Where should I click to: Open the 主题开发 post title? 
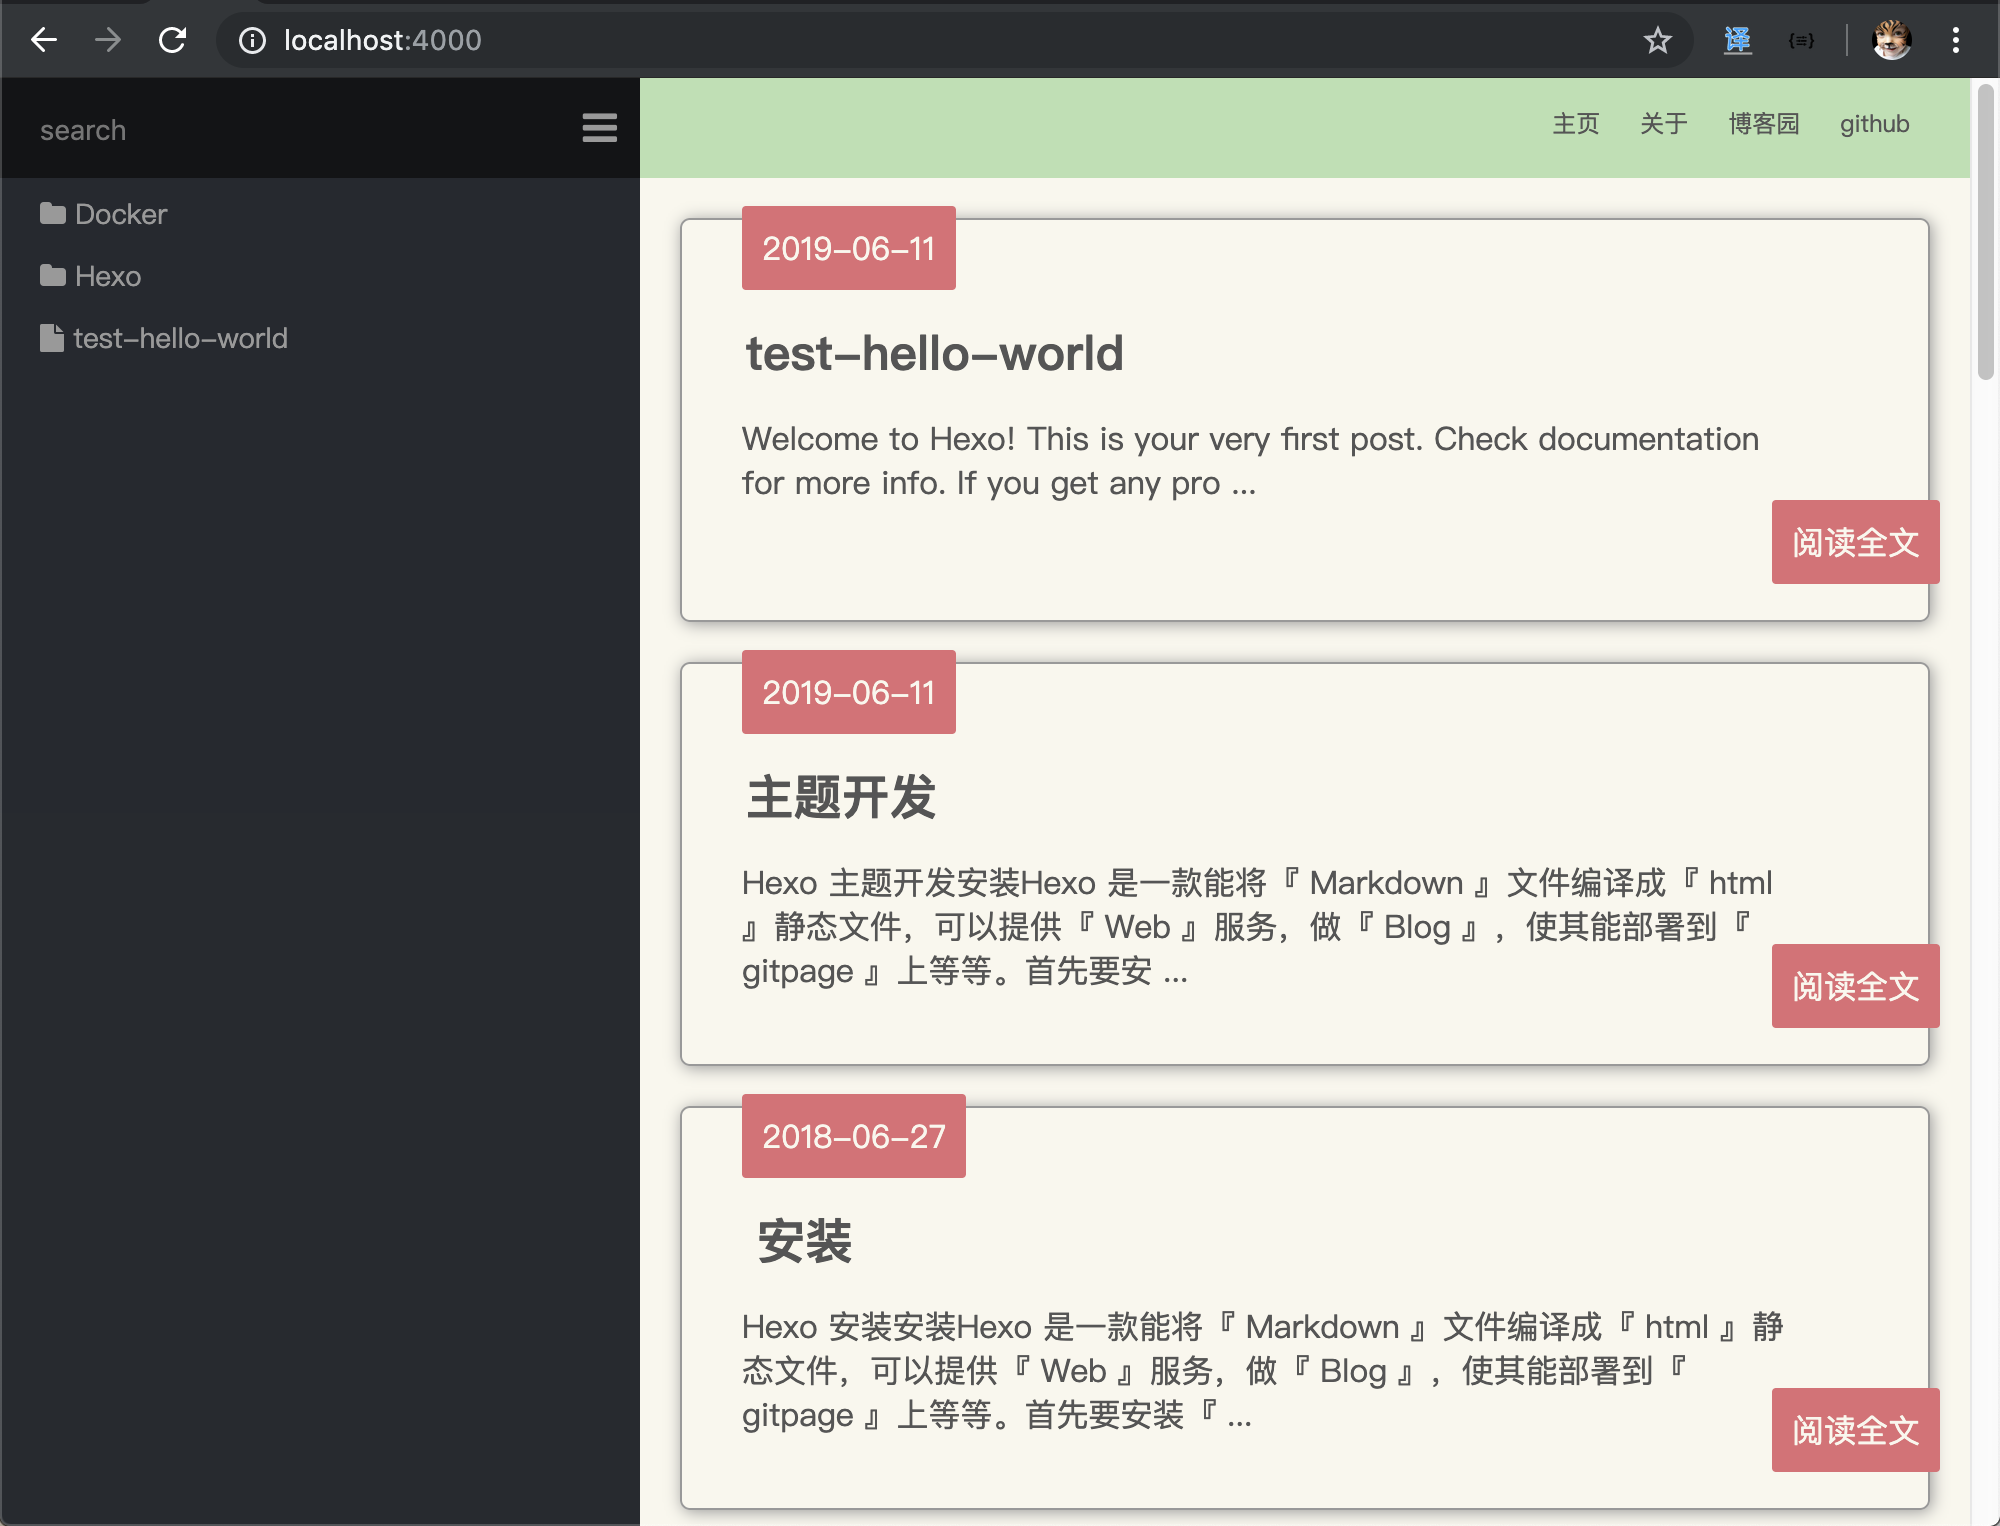841,798
